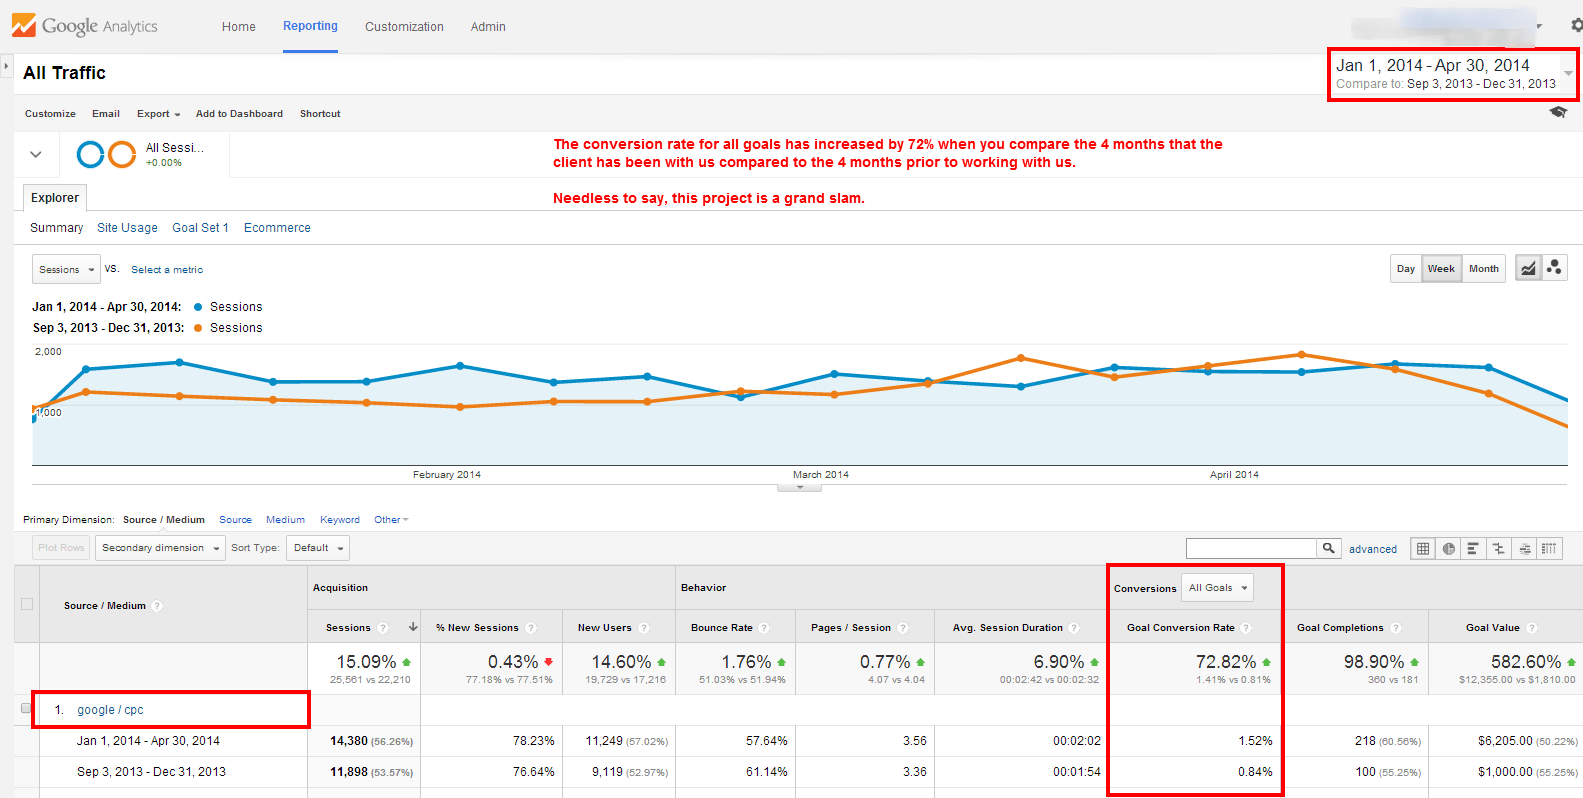Image resolution: width=1583 pixels, height=798 pixels.
Task: Click Add to Dashboard
Action: click(239, 114)
